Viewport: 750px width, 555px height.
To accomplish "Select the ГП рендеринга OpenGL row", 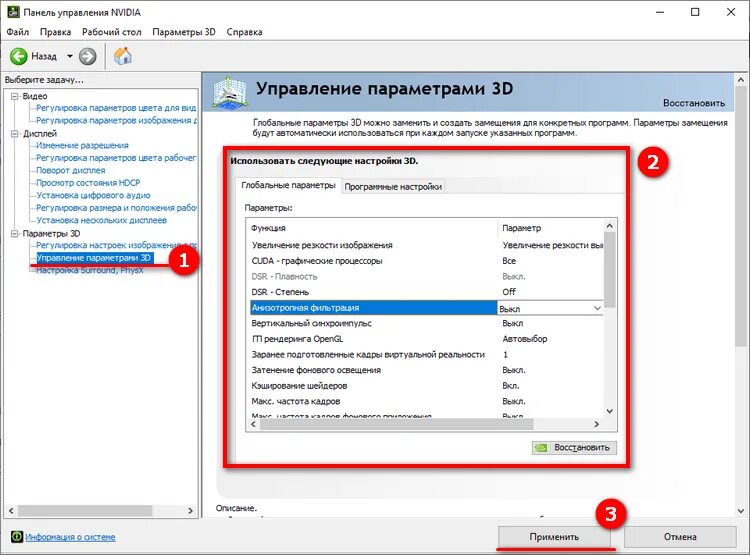I will click(426, 339).
